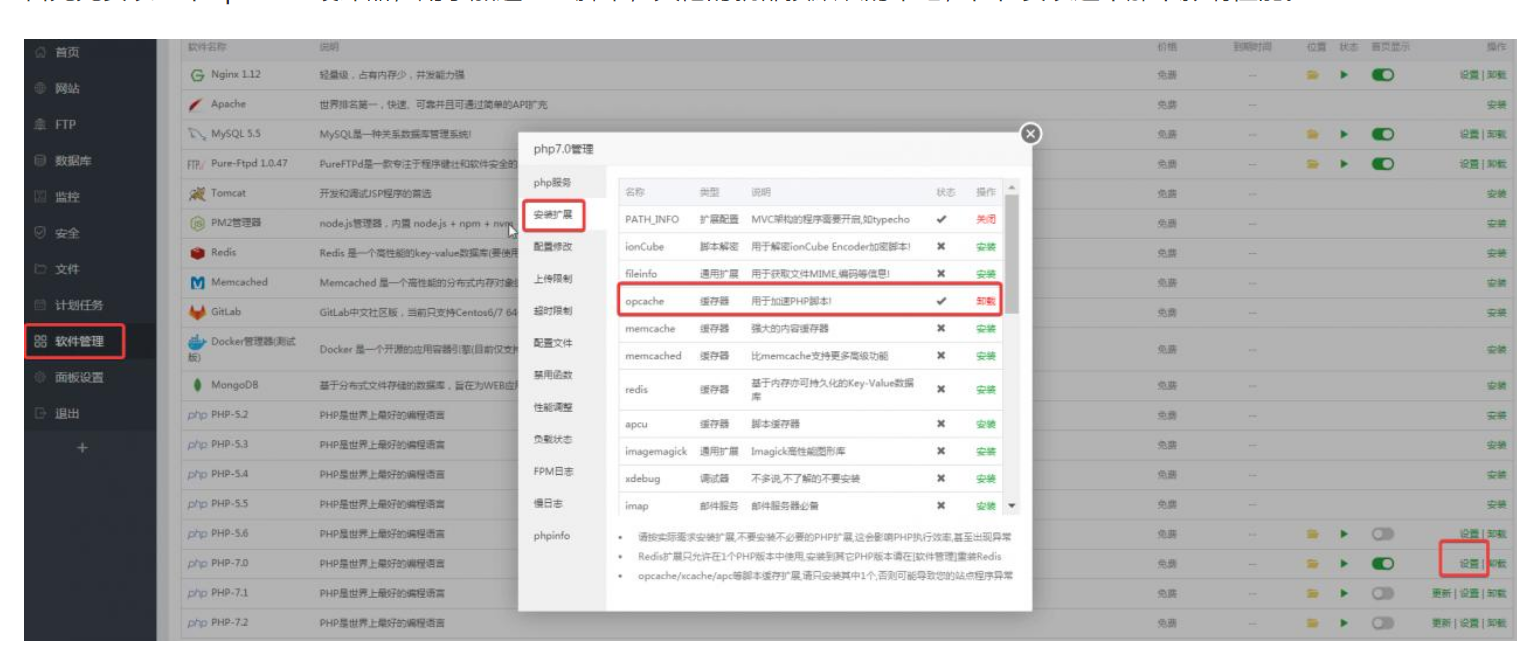Switch to 配置修改 tab in dialog
This screenshot has height=654, width=1517.
553,246
